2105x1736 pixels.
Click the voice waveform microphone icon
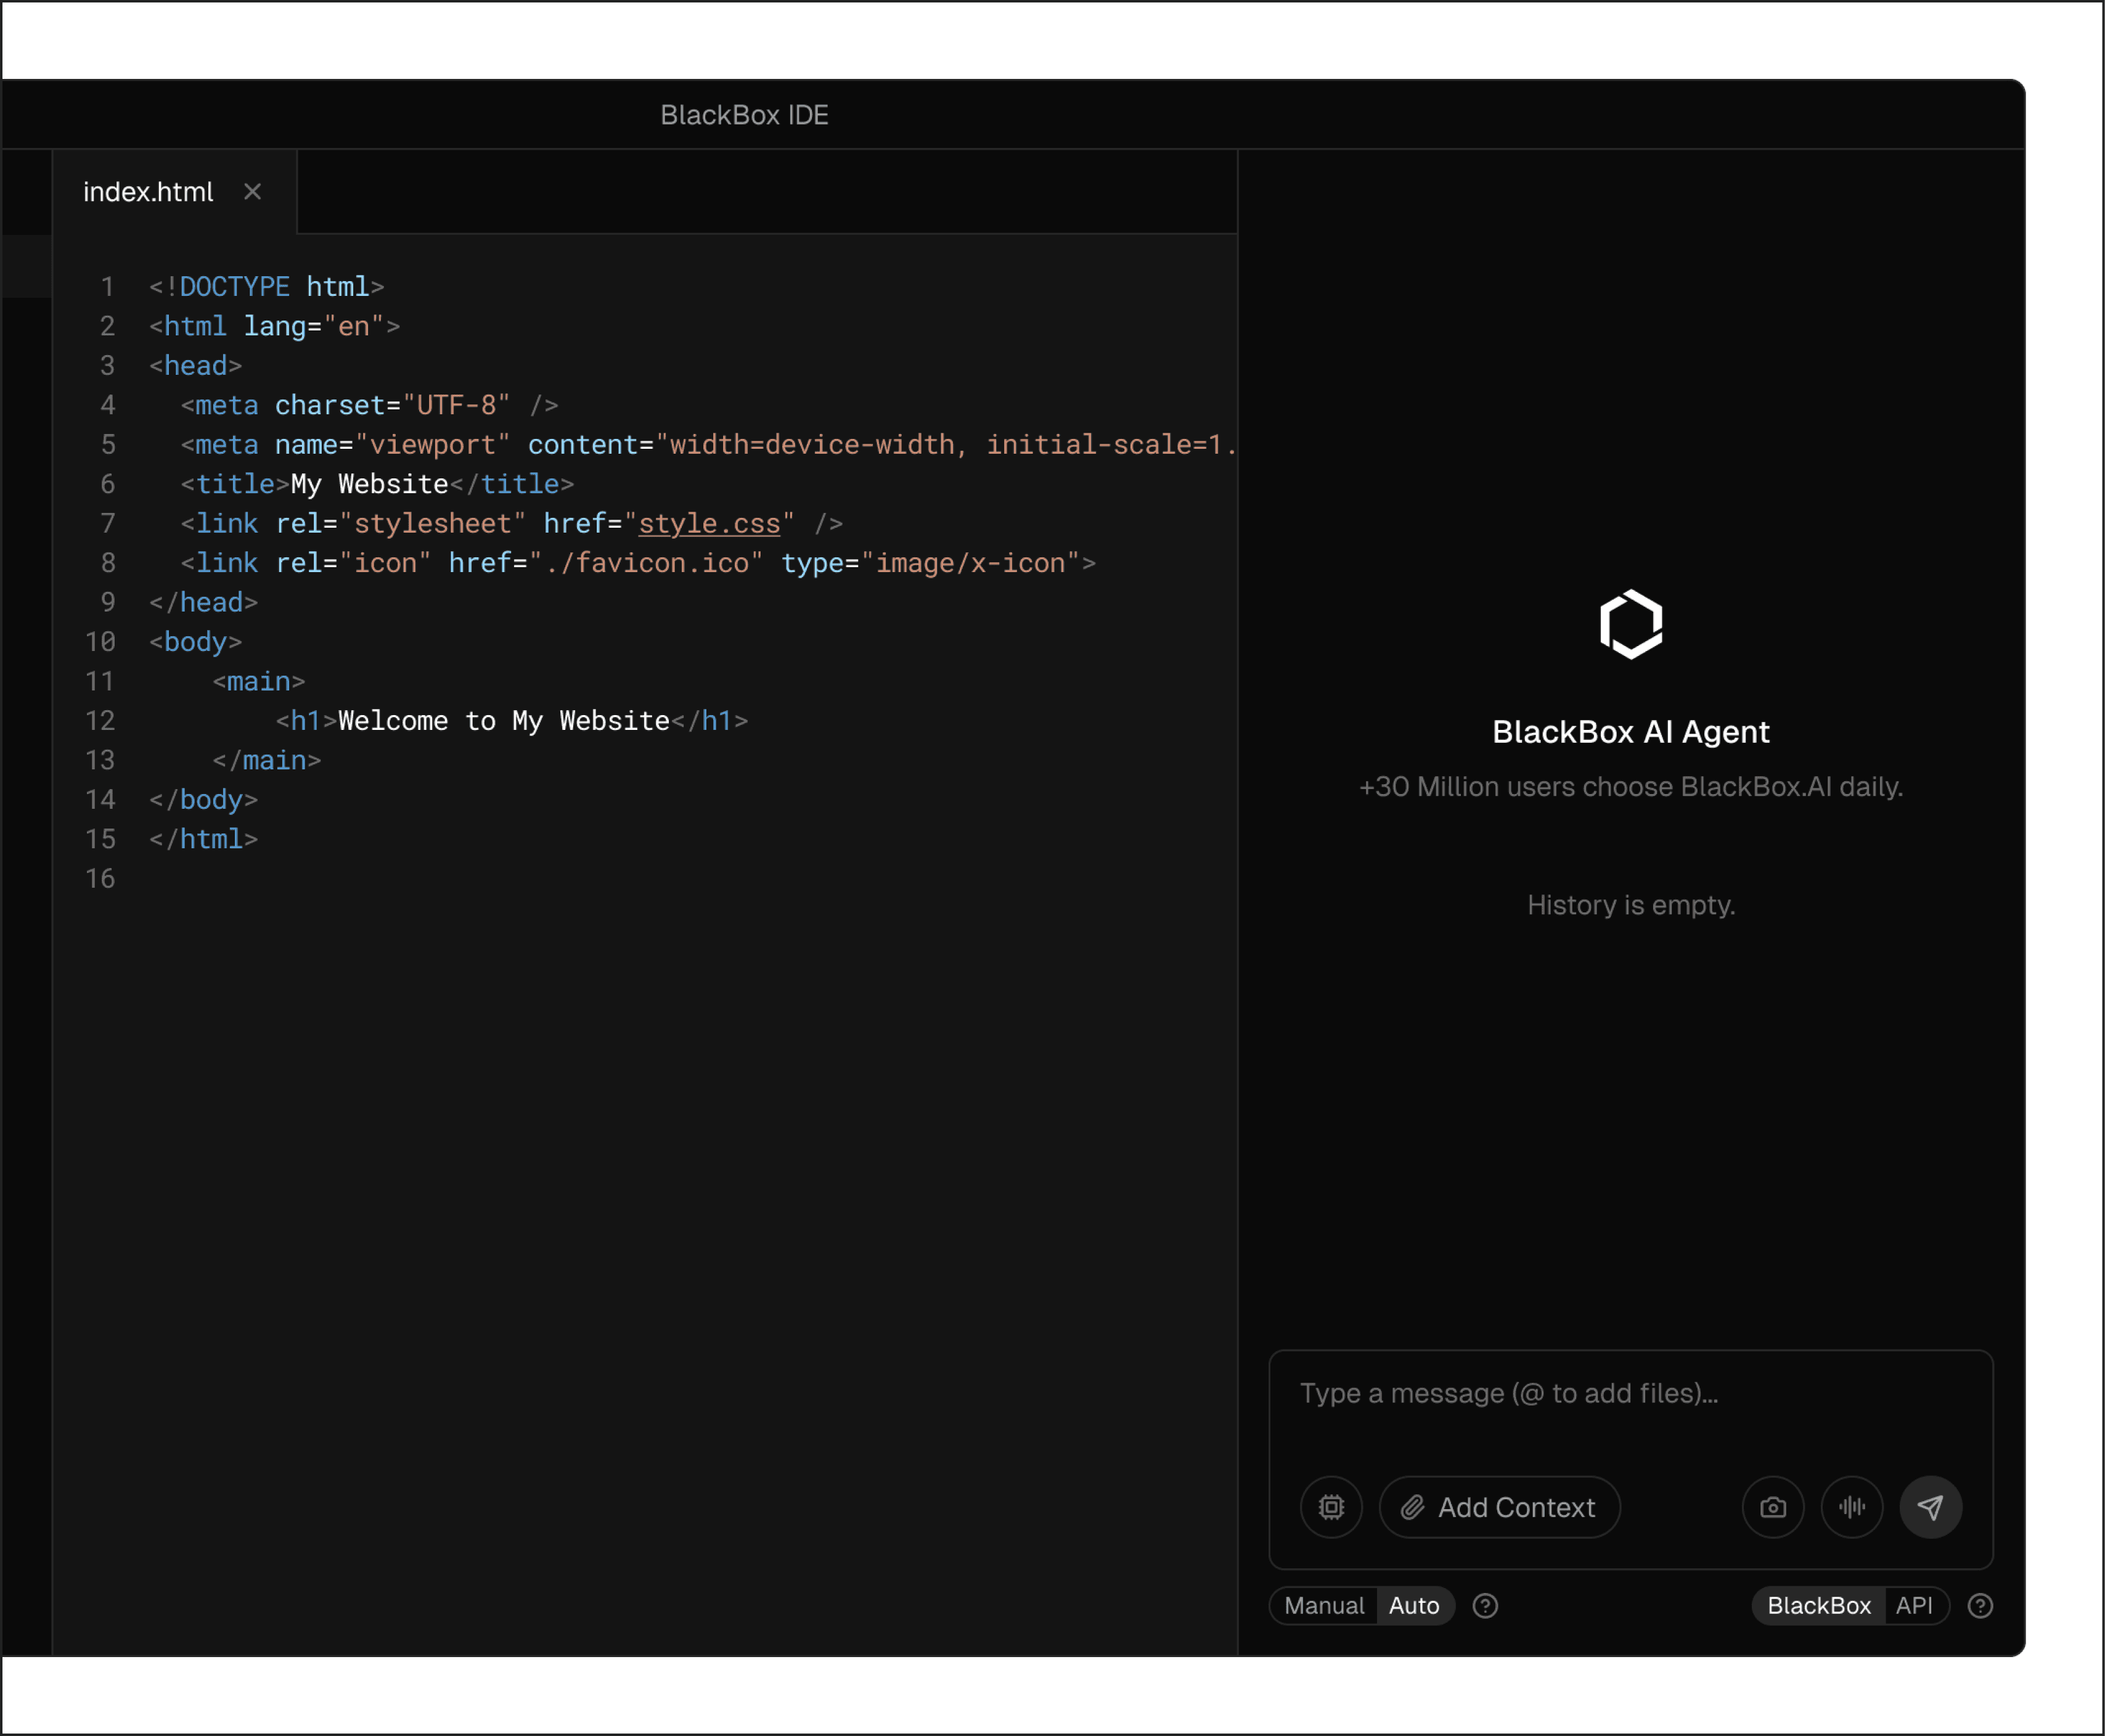[1851, 1507]
